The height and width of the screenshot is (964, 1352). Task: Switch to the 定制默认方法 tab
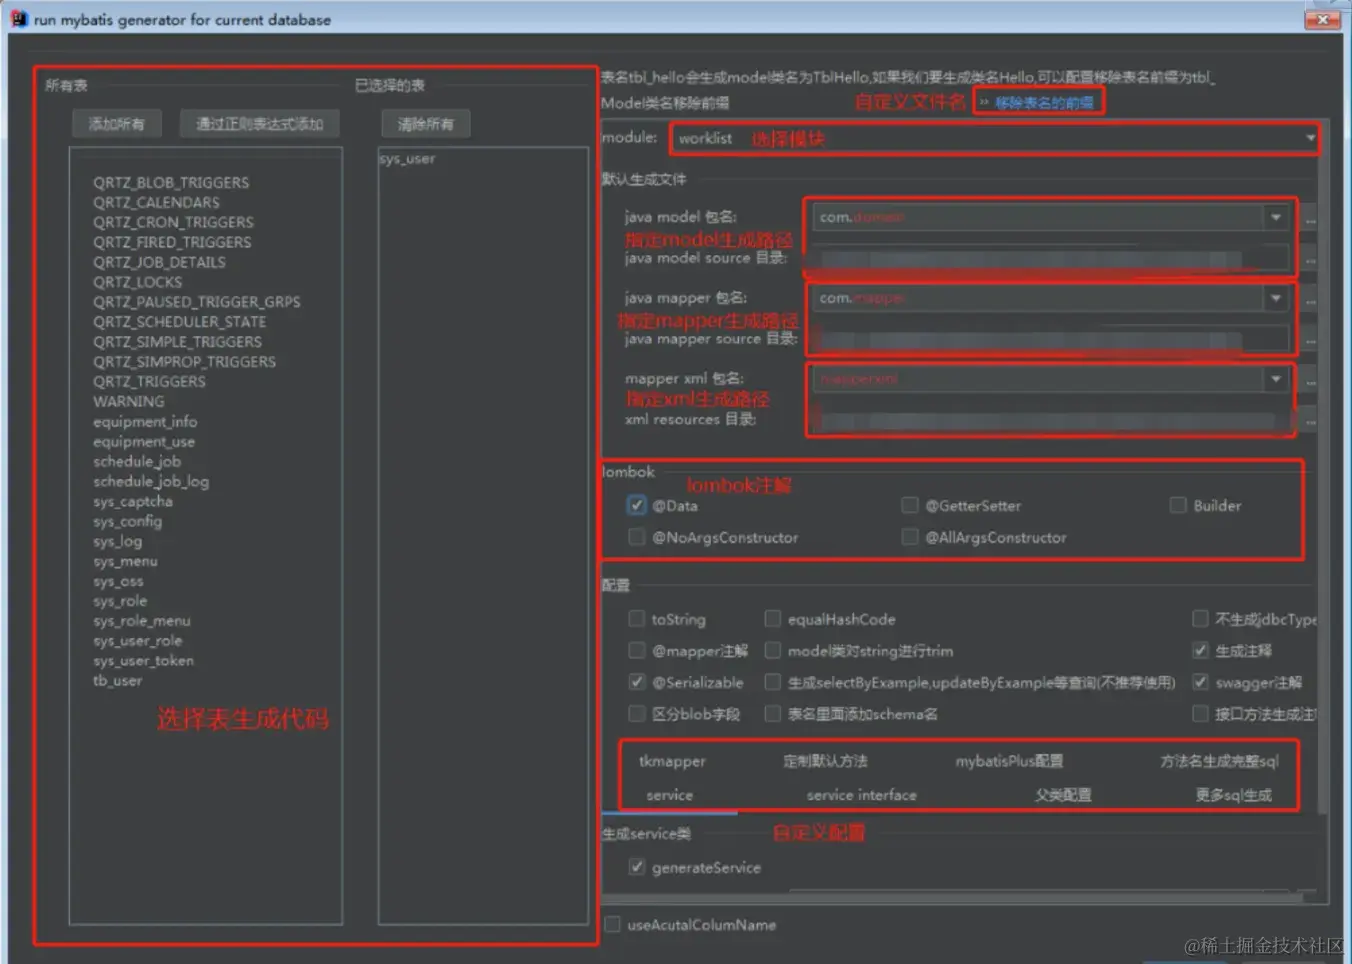825,761
